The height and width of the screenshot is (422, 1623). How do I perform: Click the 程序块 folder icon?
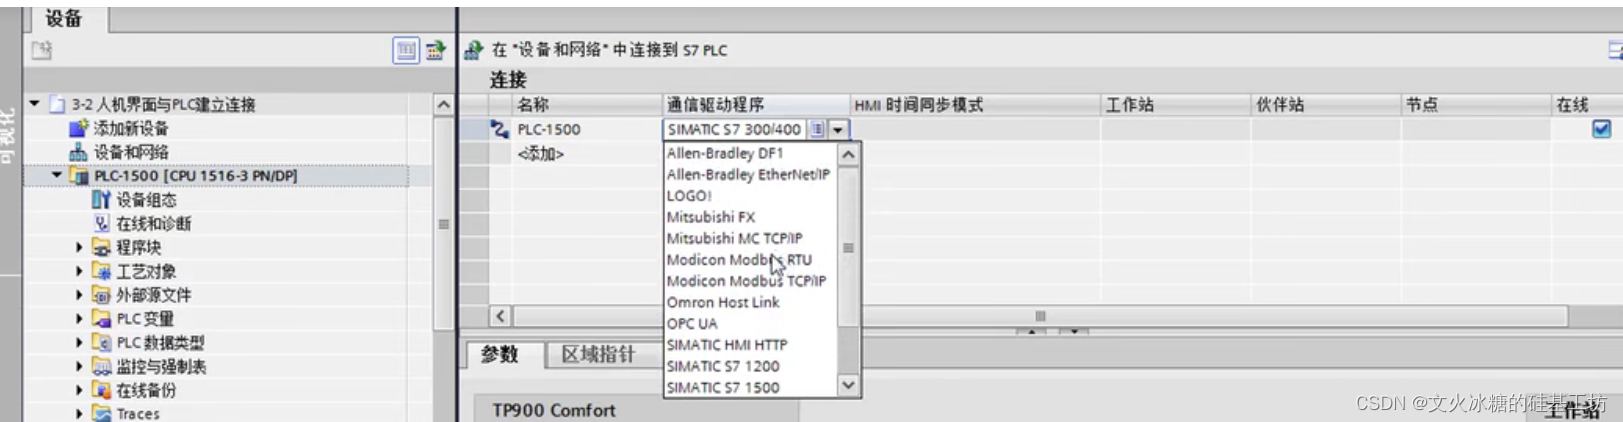101,247
